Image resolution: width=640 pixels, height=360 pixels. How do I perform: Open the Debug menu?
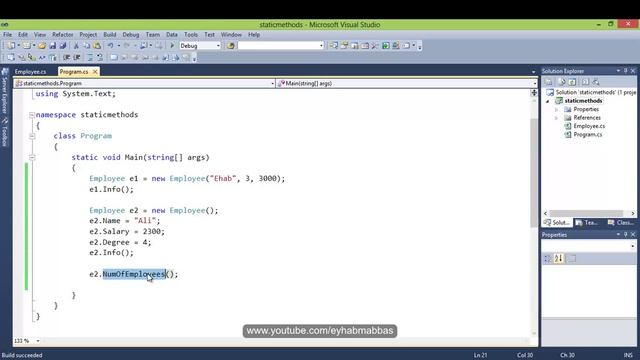coord(131,35)
